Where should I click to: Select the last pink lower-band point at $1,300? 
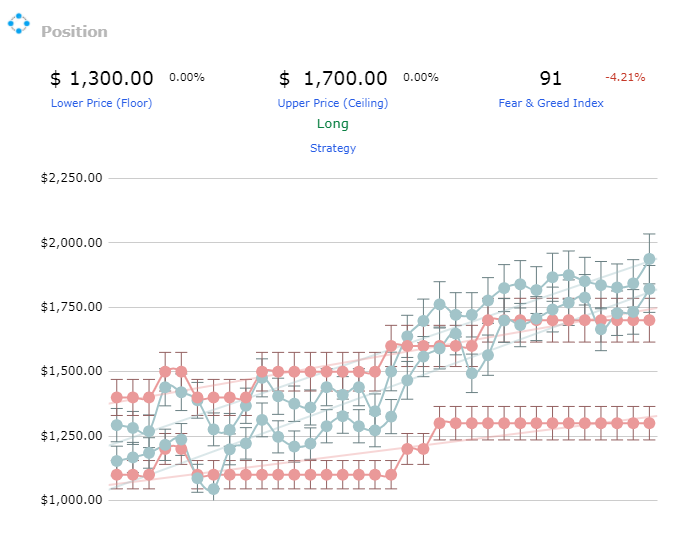click(650, 423)
